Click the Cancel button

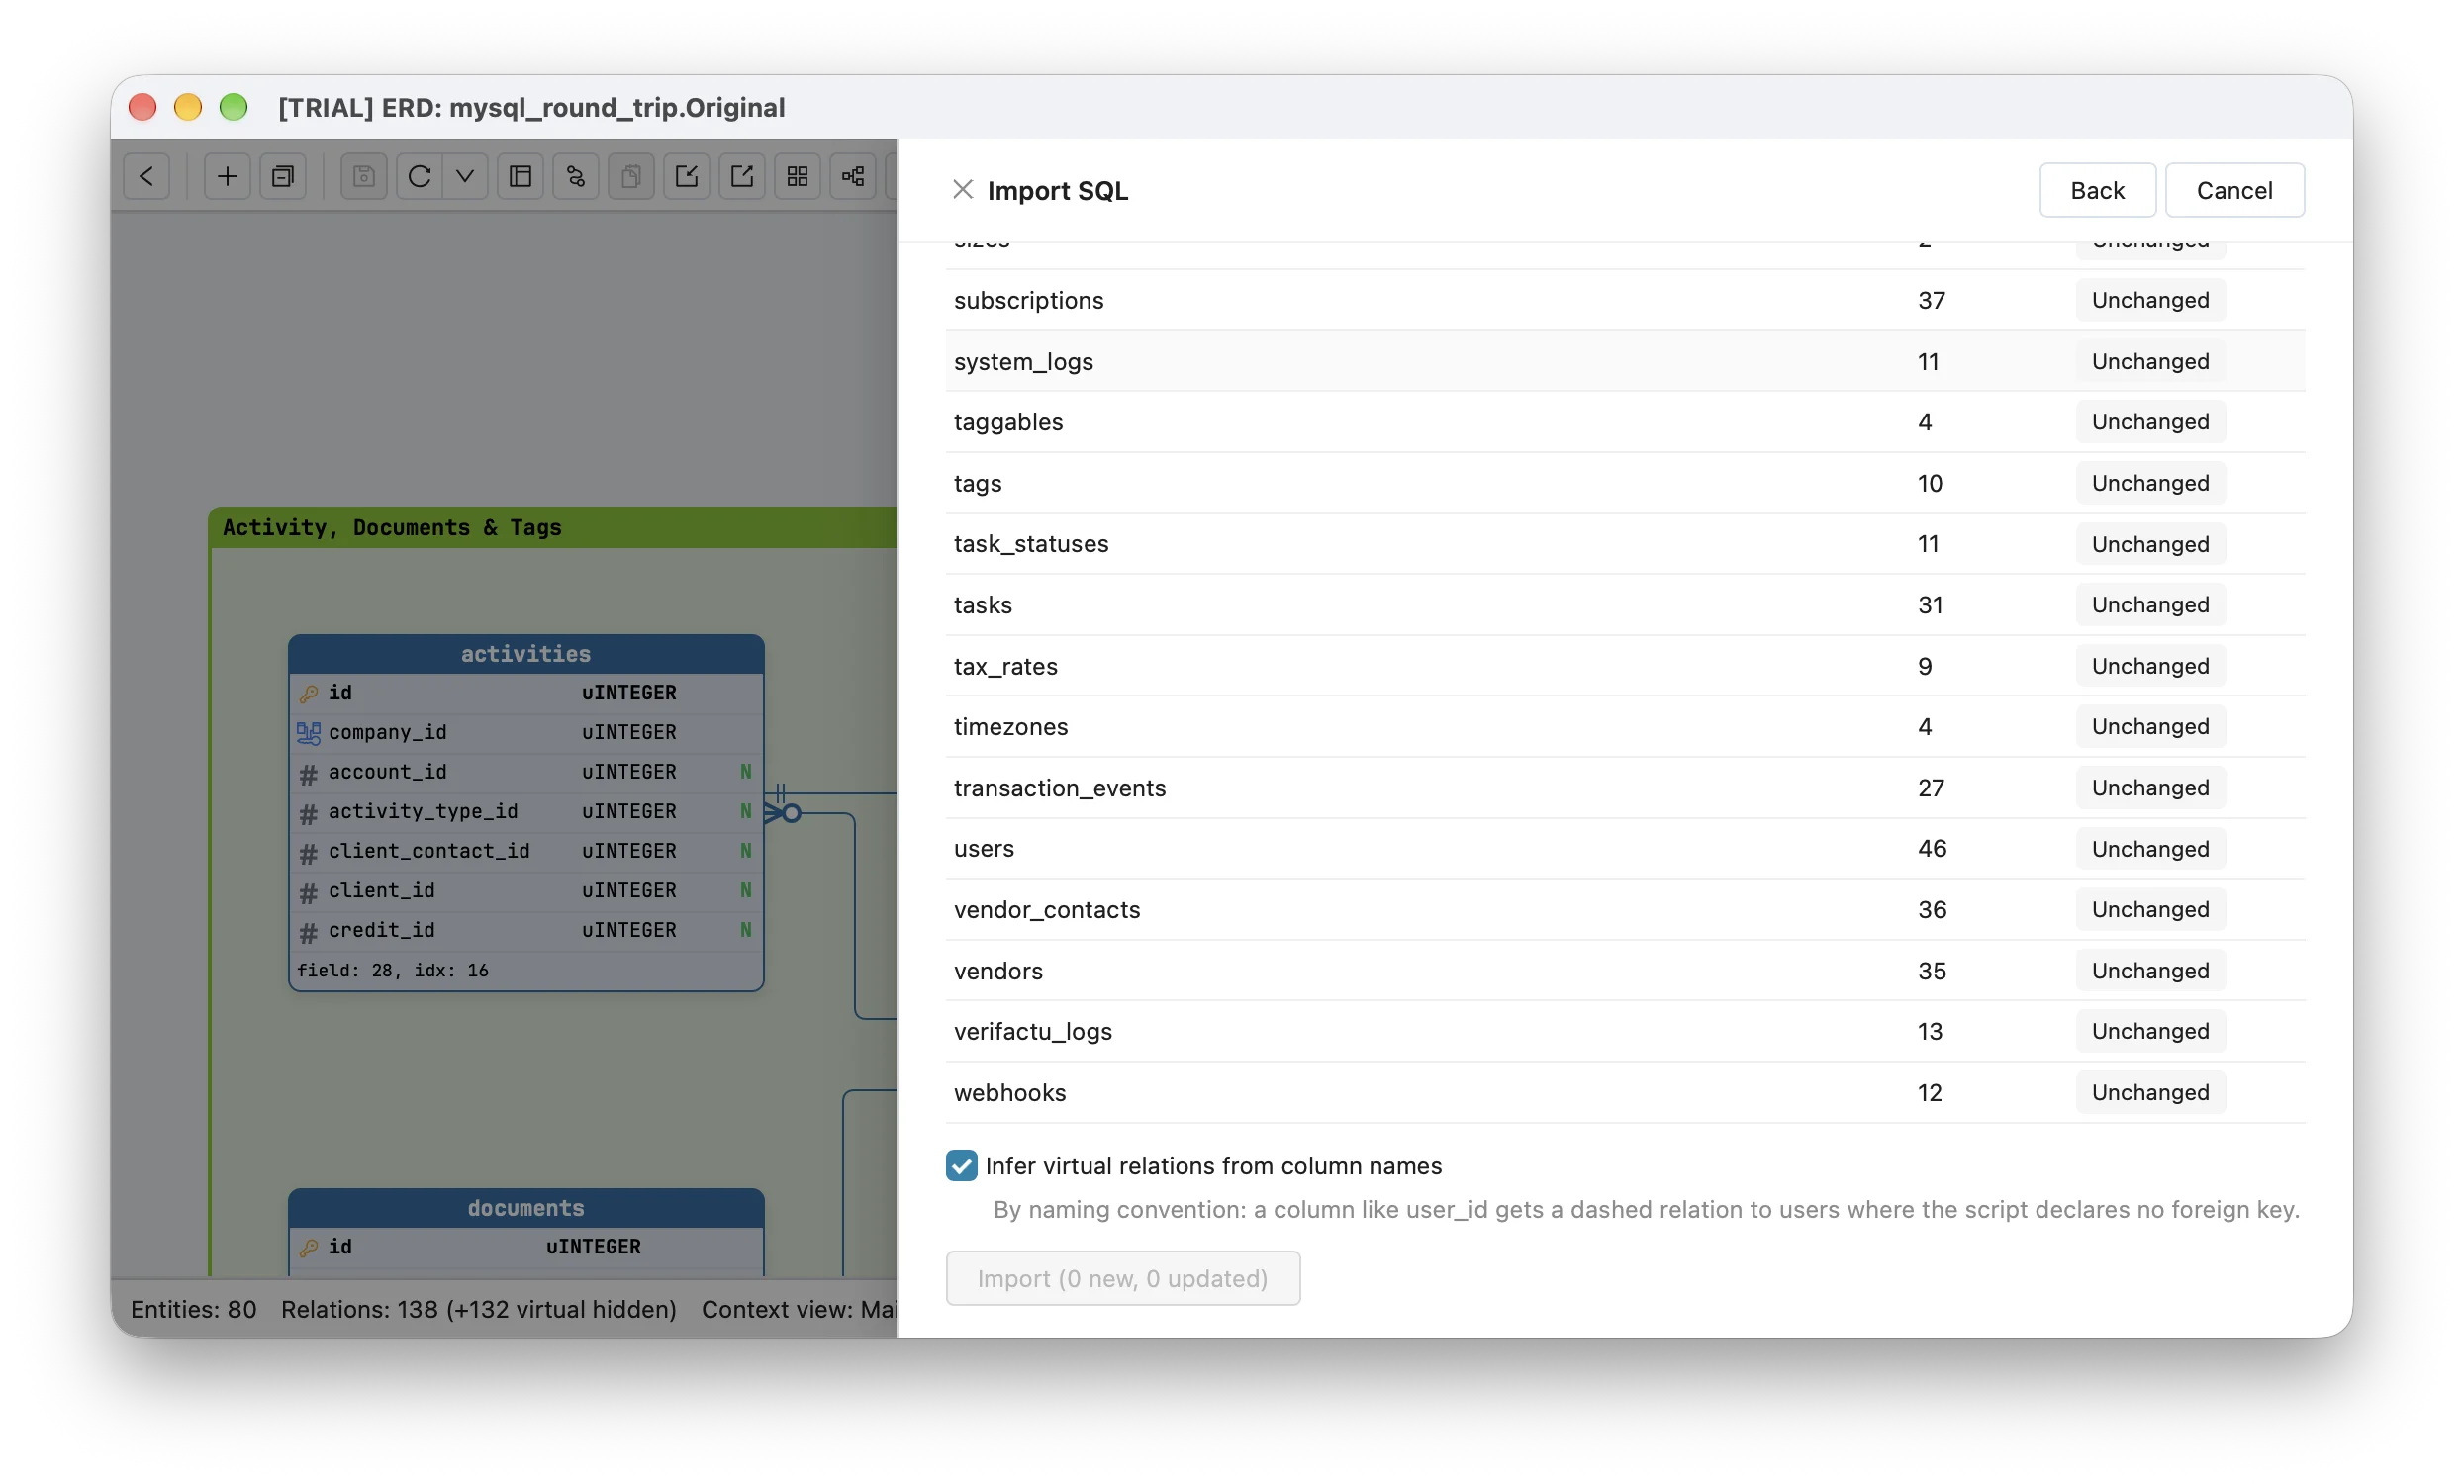(x=2234, y=190)
